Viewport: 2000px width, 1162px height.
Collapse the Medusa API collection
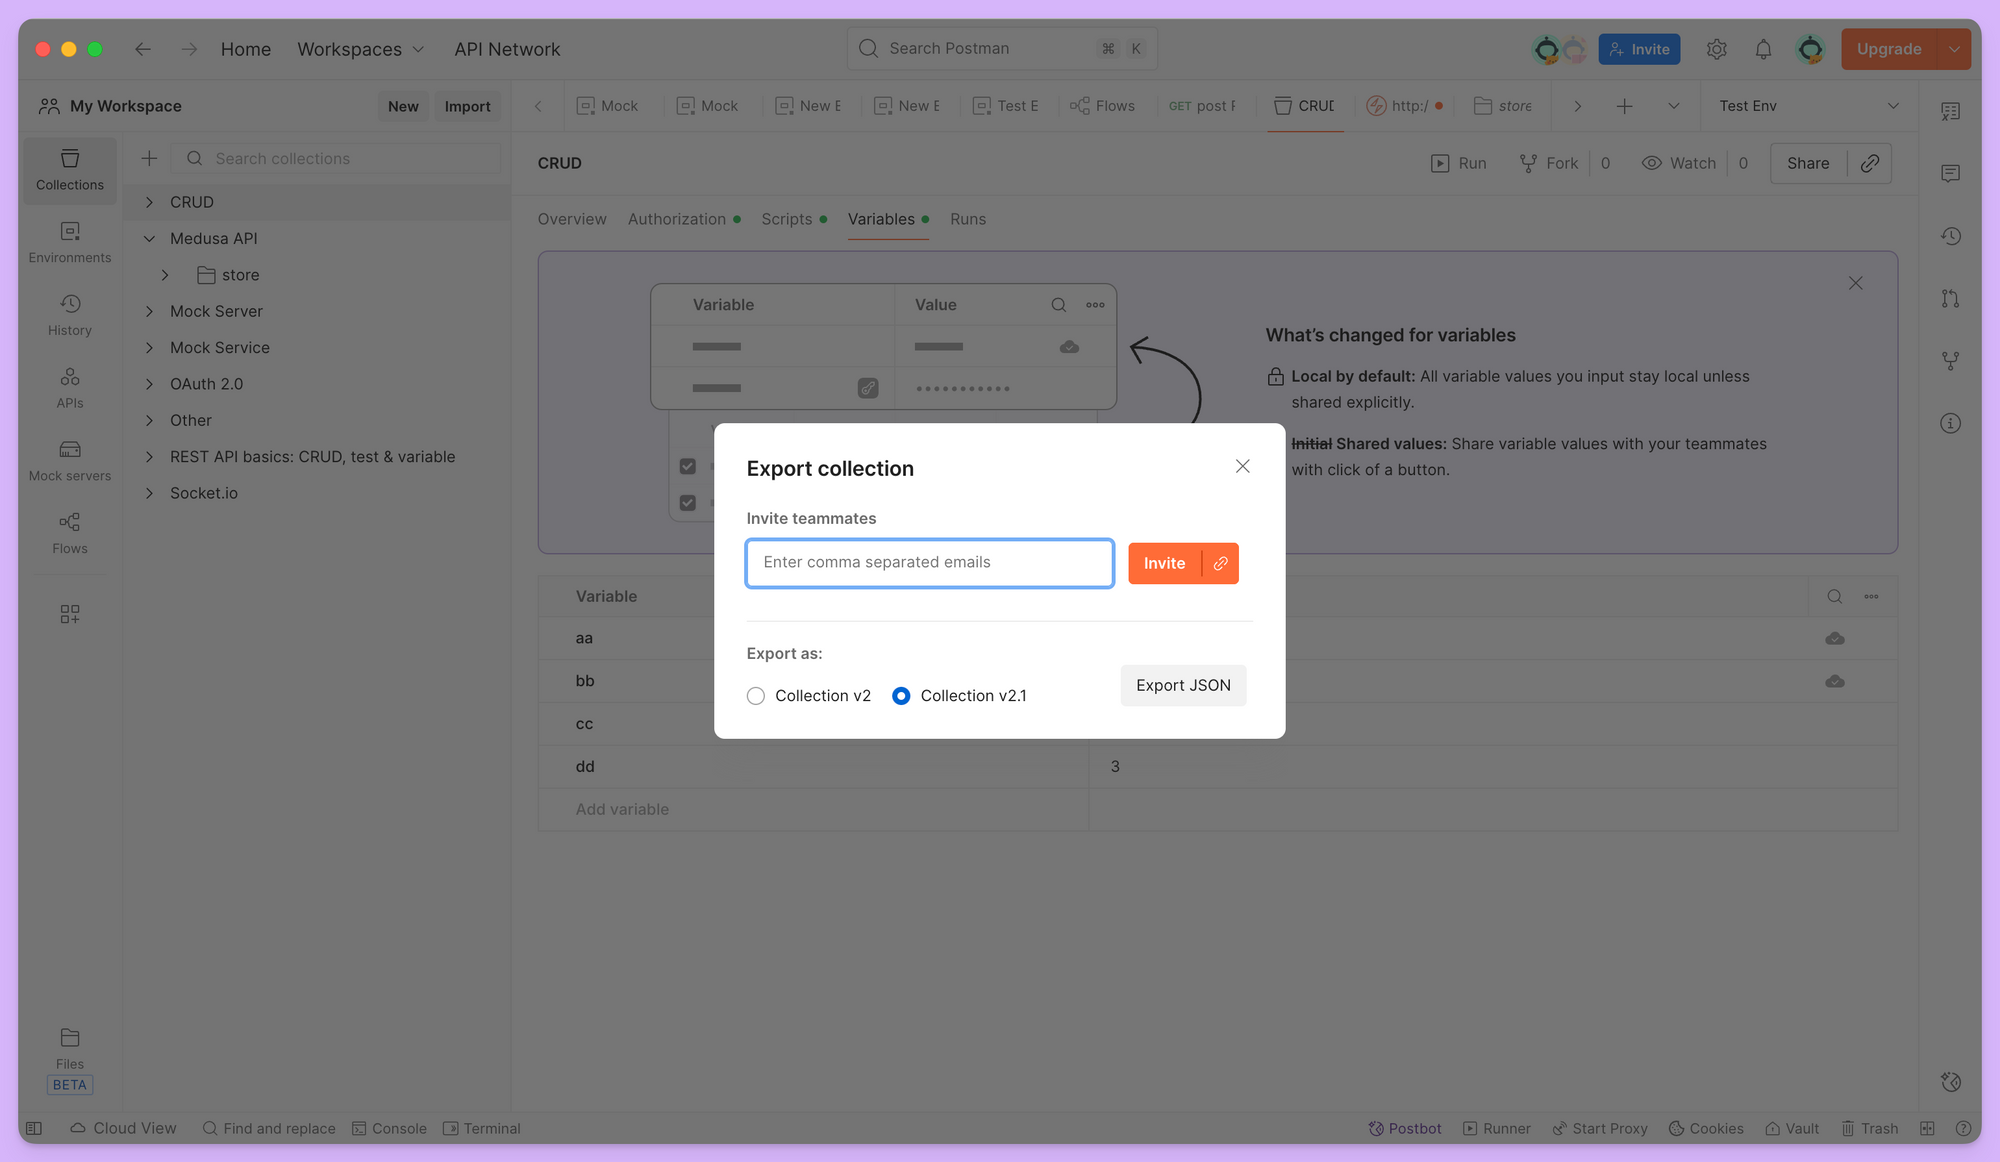[150, 238]
